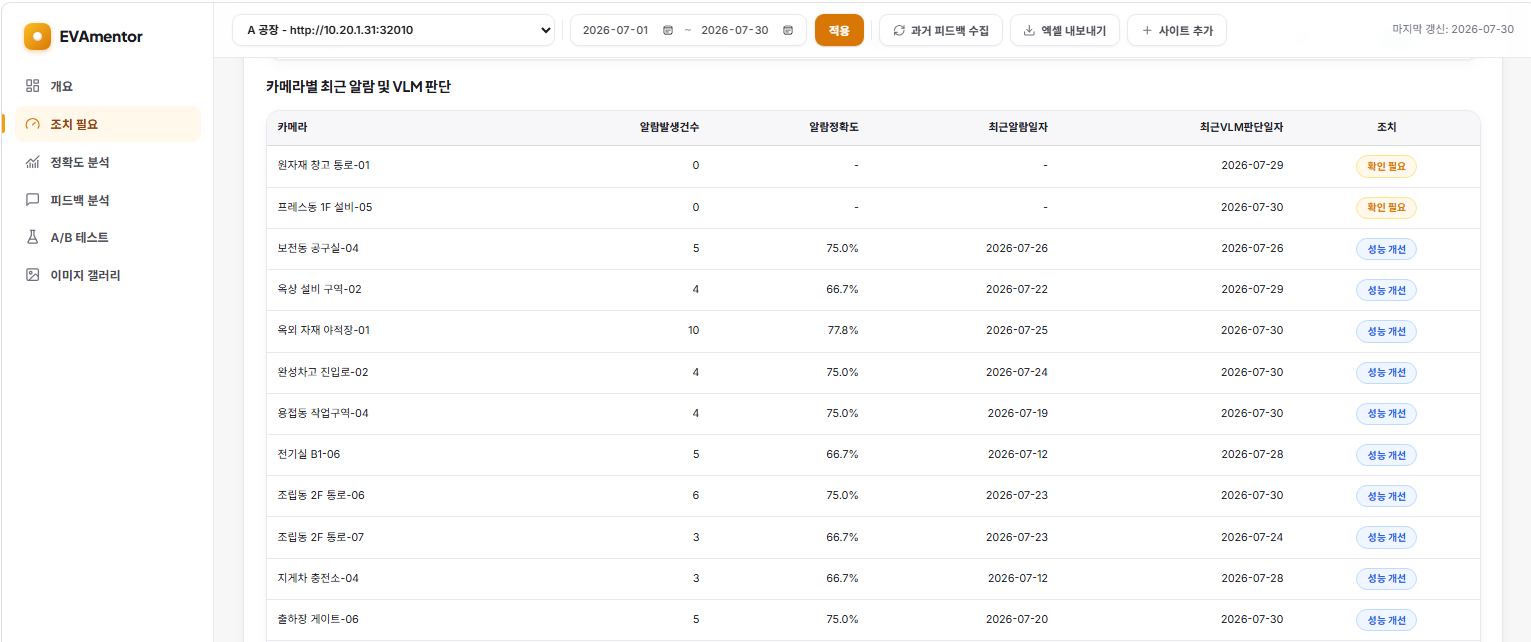Open the start date calendar icon
This screenshot has height=642, width=1531.
(668, 30)
